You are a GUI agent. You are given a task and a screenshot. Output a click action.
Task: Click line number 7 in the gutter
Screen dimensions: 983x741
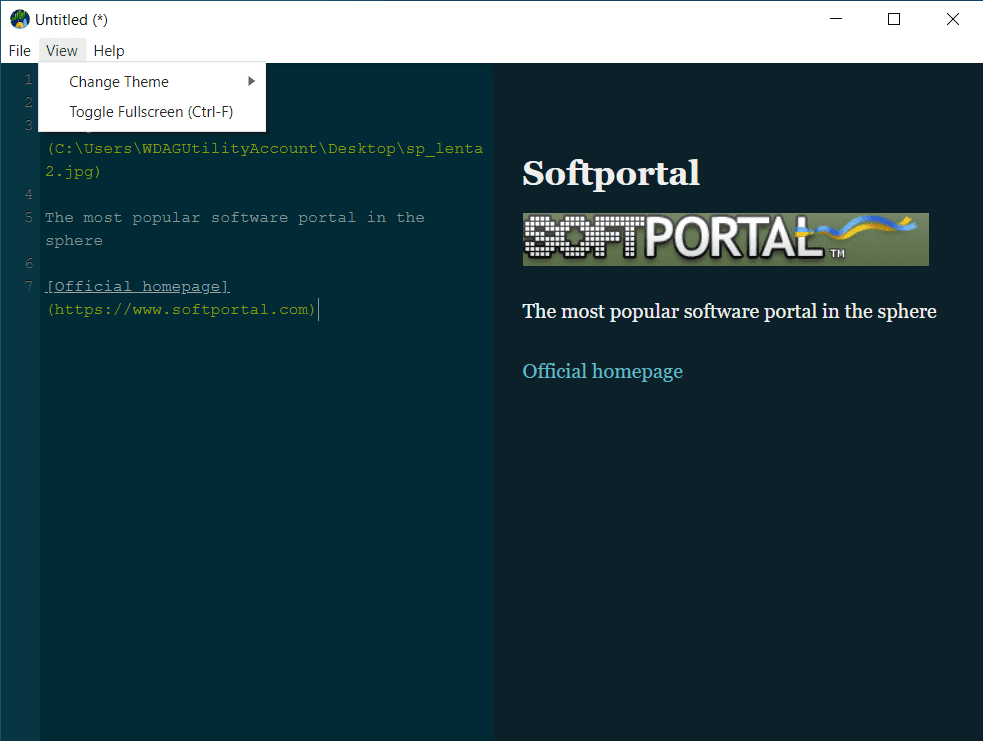(29, 286)
